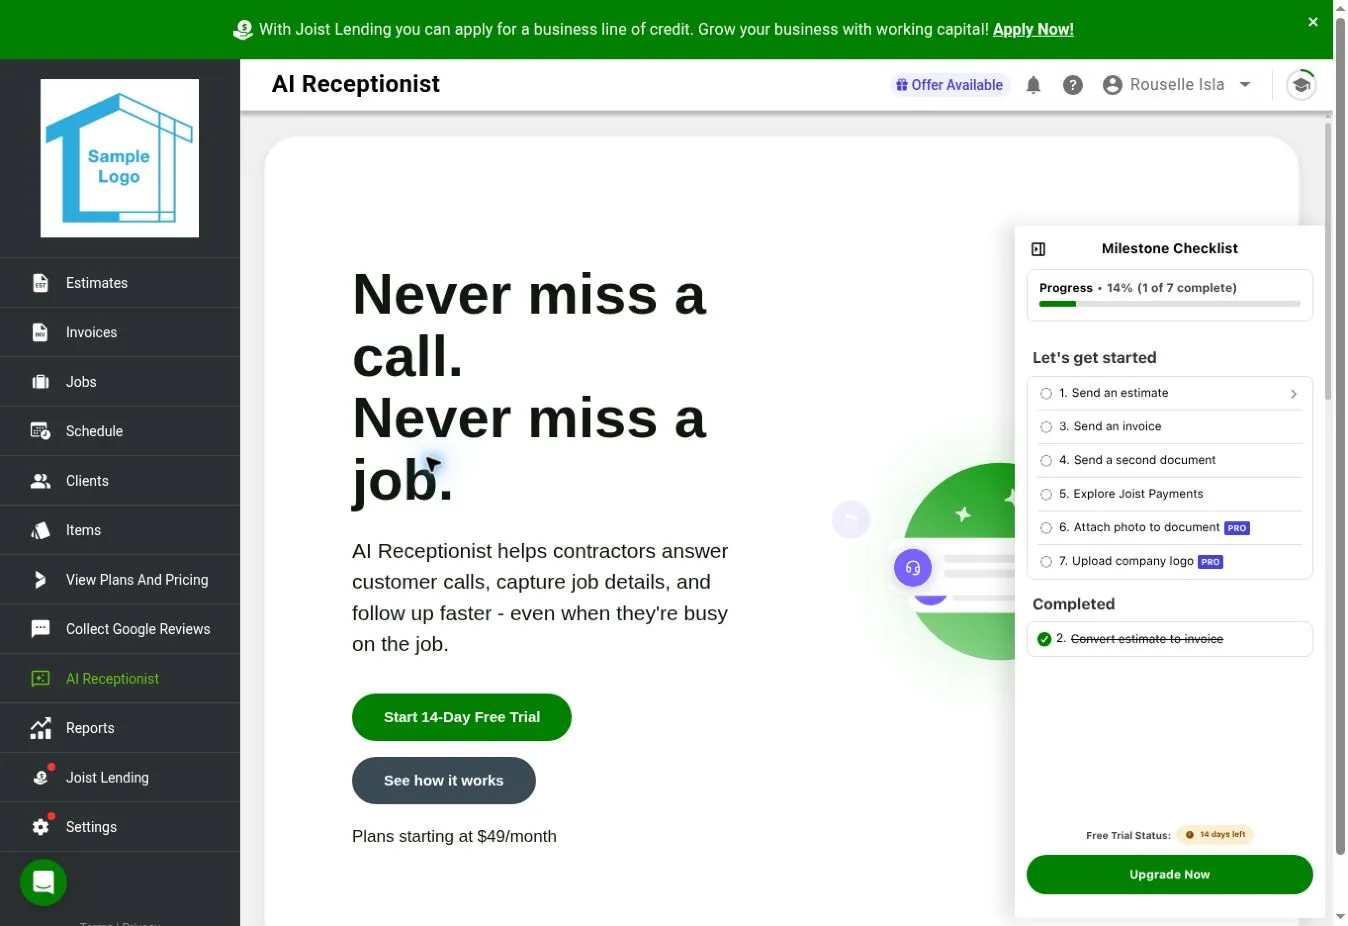Expand the Rouselle Isla account dropdown arrow
The height and width of the screenshot is (926, 1348).
coord(1245,85)
